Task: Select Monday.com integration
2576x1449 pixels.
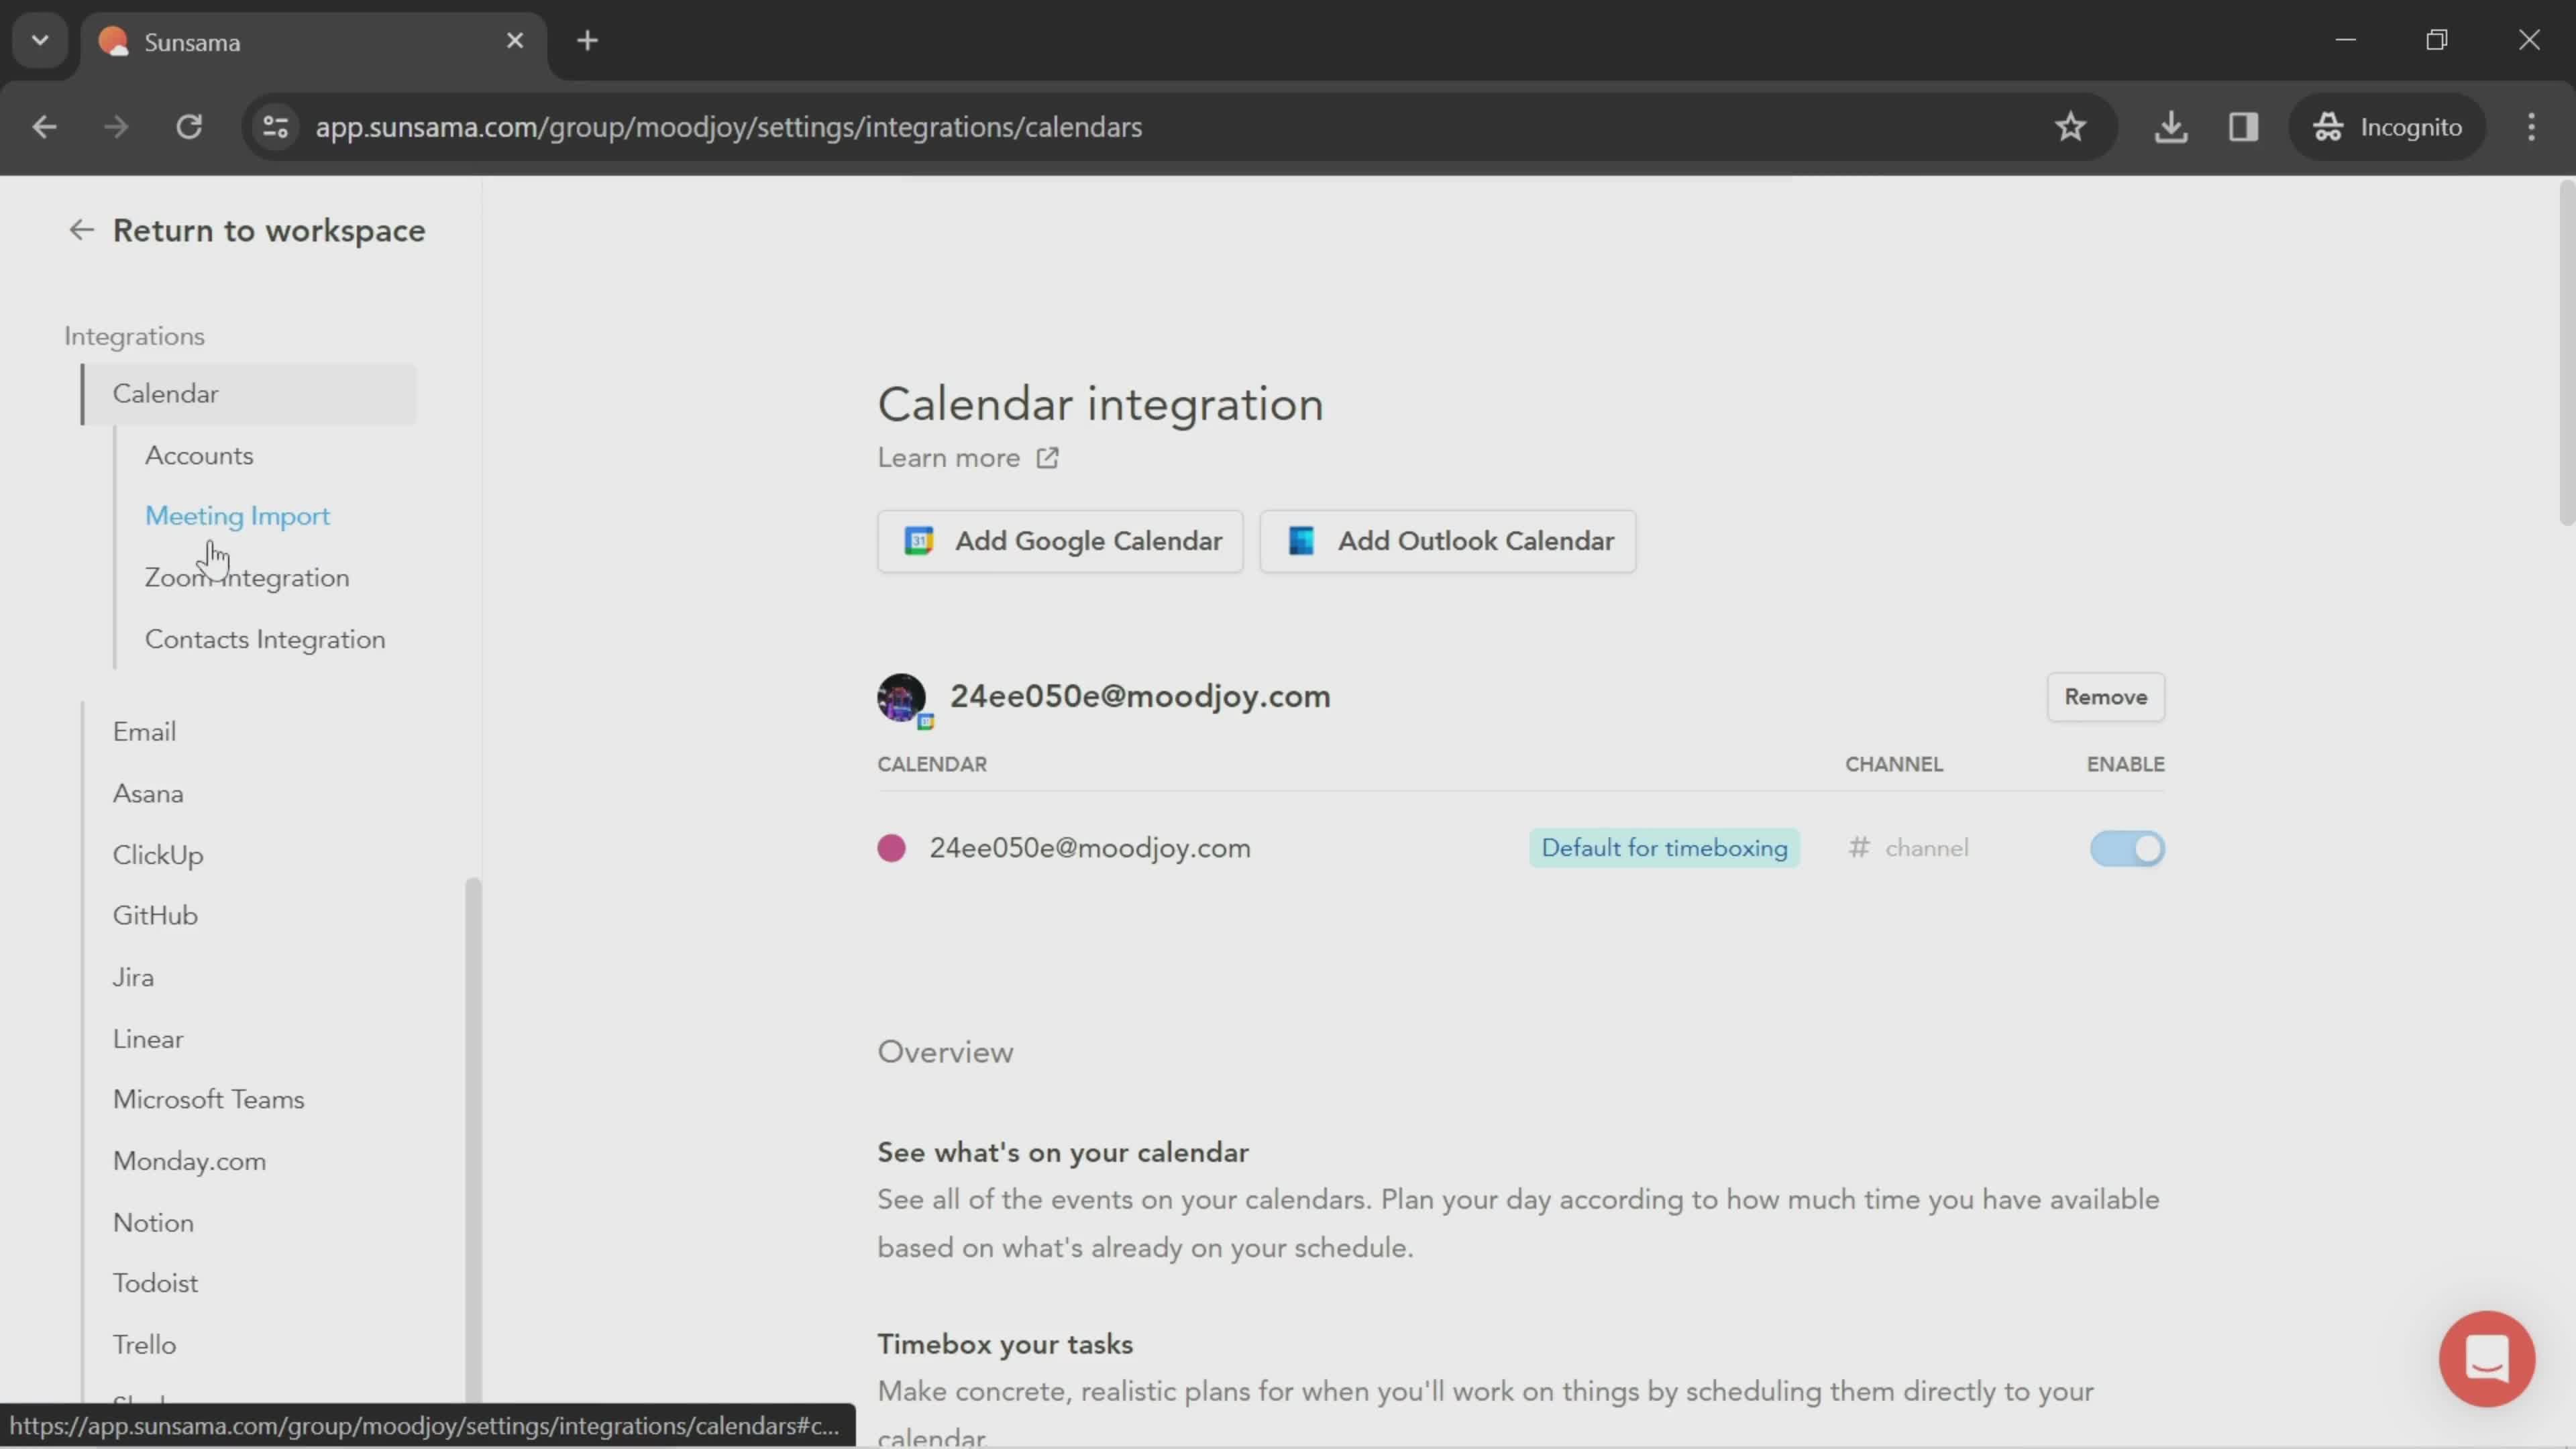Action: tap(189, 1161)
